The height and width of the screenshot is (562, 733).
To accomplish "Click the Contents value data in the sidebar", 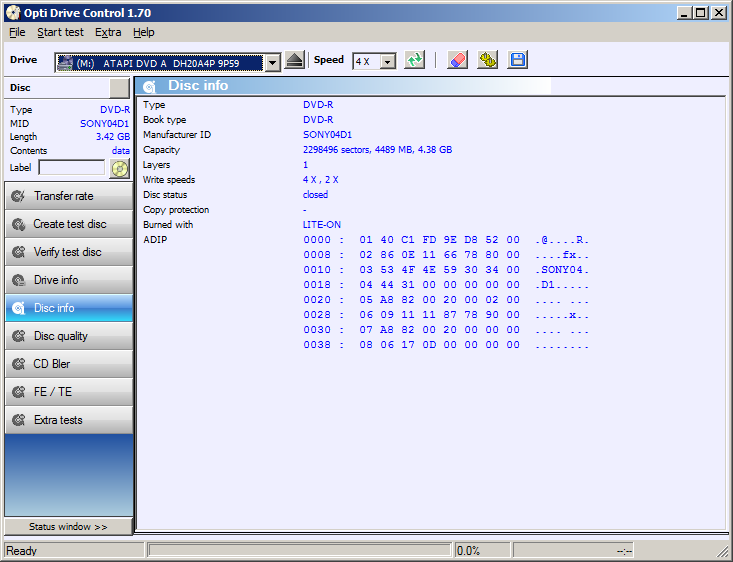I will coord(121,151).
